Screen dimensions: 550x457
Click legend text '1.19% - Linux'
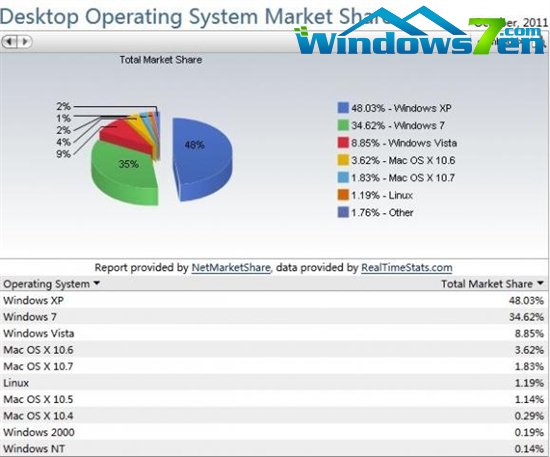tap(382, 195)
